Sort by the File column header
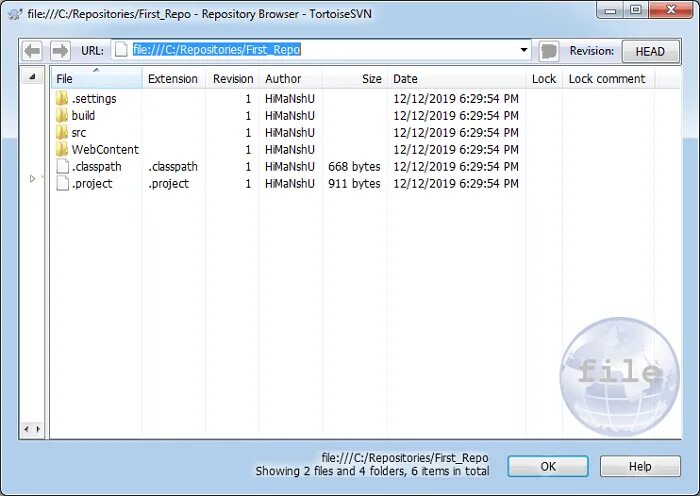 (96, 79)
